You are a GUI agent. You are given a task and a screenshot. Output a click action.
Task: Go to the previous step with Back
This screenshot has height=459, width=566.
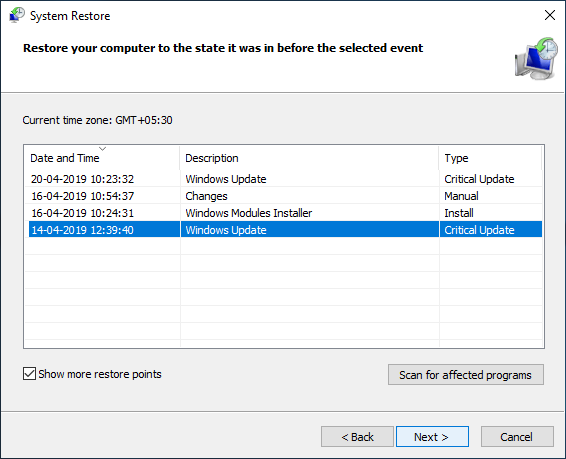(x=357, y=437)
